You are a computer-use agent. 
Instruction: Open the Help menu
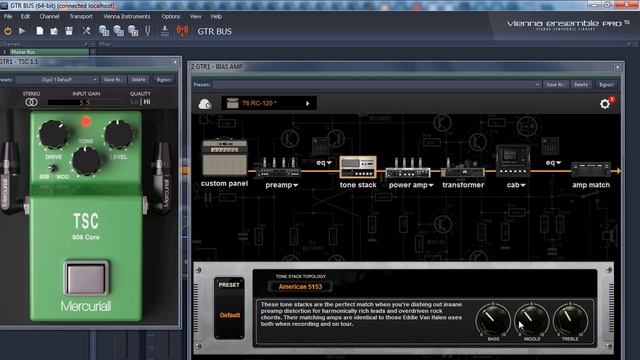[216, 16]
